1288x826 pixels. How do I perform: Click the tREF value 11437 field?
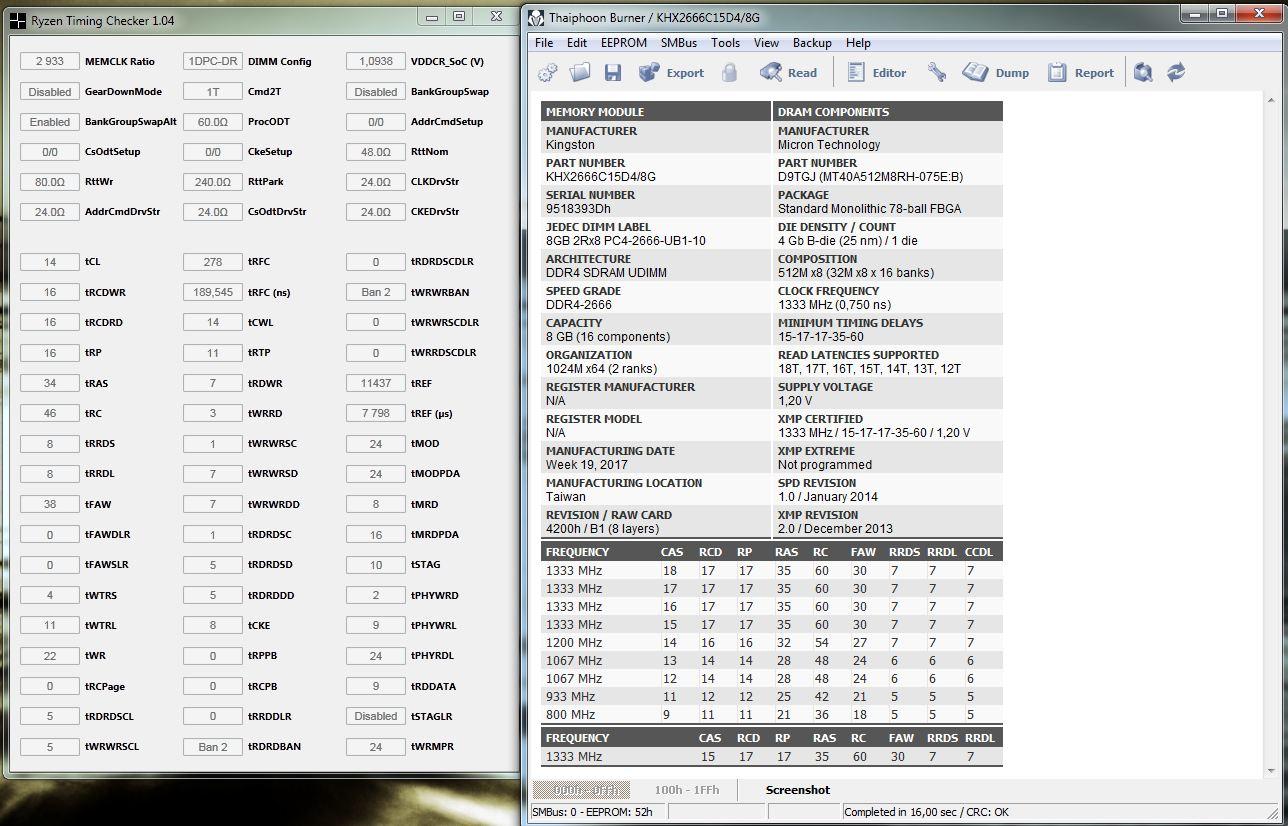[x=376, y=383]
